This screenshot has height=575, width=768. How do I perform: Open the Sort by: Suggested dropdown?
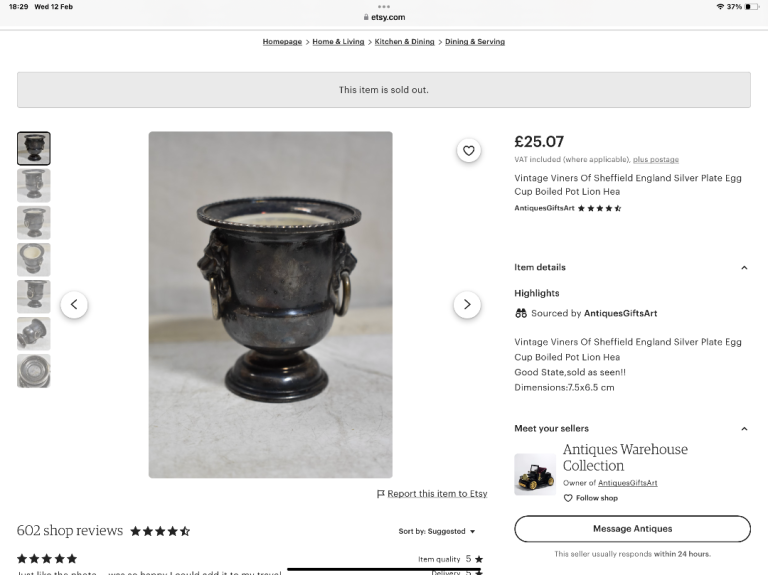click(437, 531)
